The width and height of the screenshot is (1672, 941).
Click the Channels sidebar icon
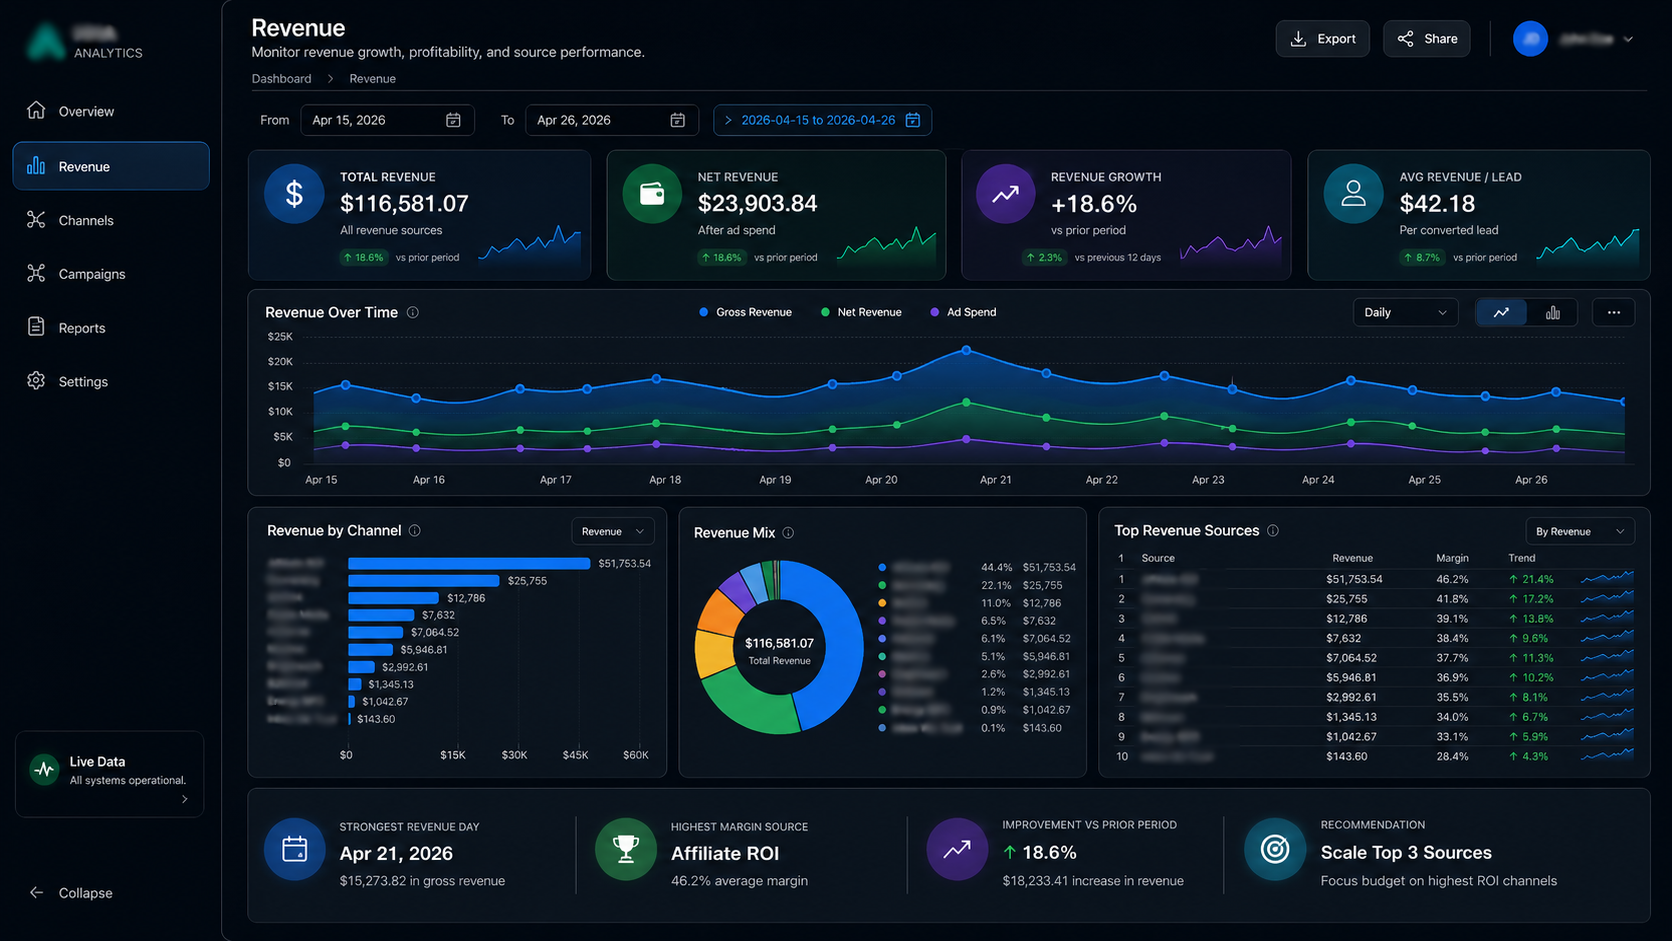[x=36, y=220]
